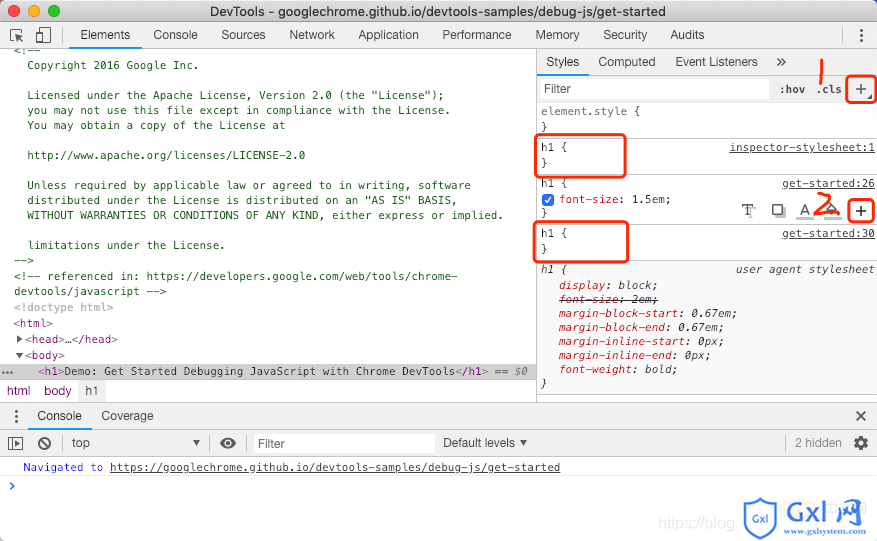
Task: Switch to the Elements panel tab
Action: coord(105,35)
